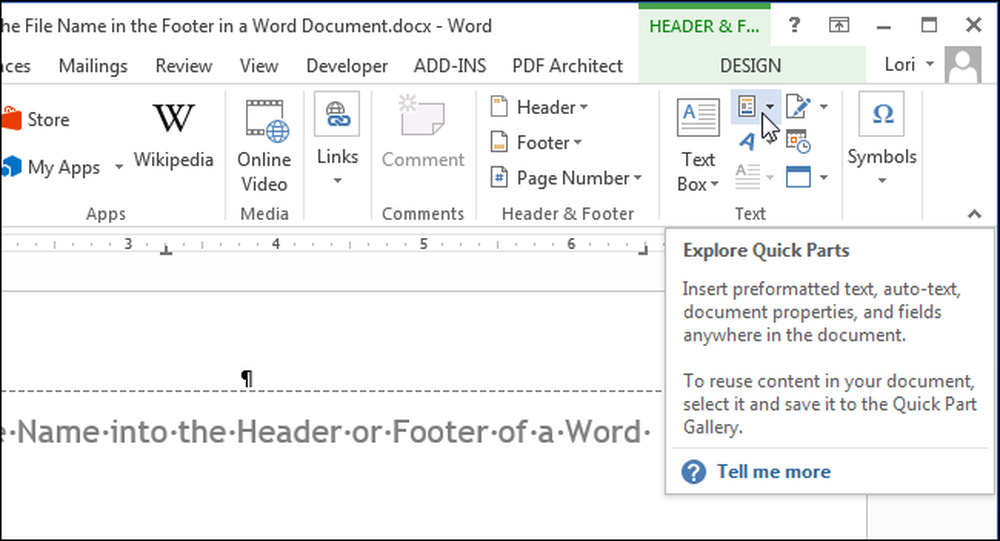This screenshot has height=541, width=1000.
Task: Open the View tab
Action: coord(259,66)
